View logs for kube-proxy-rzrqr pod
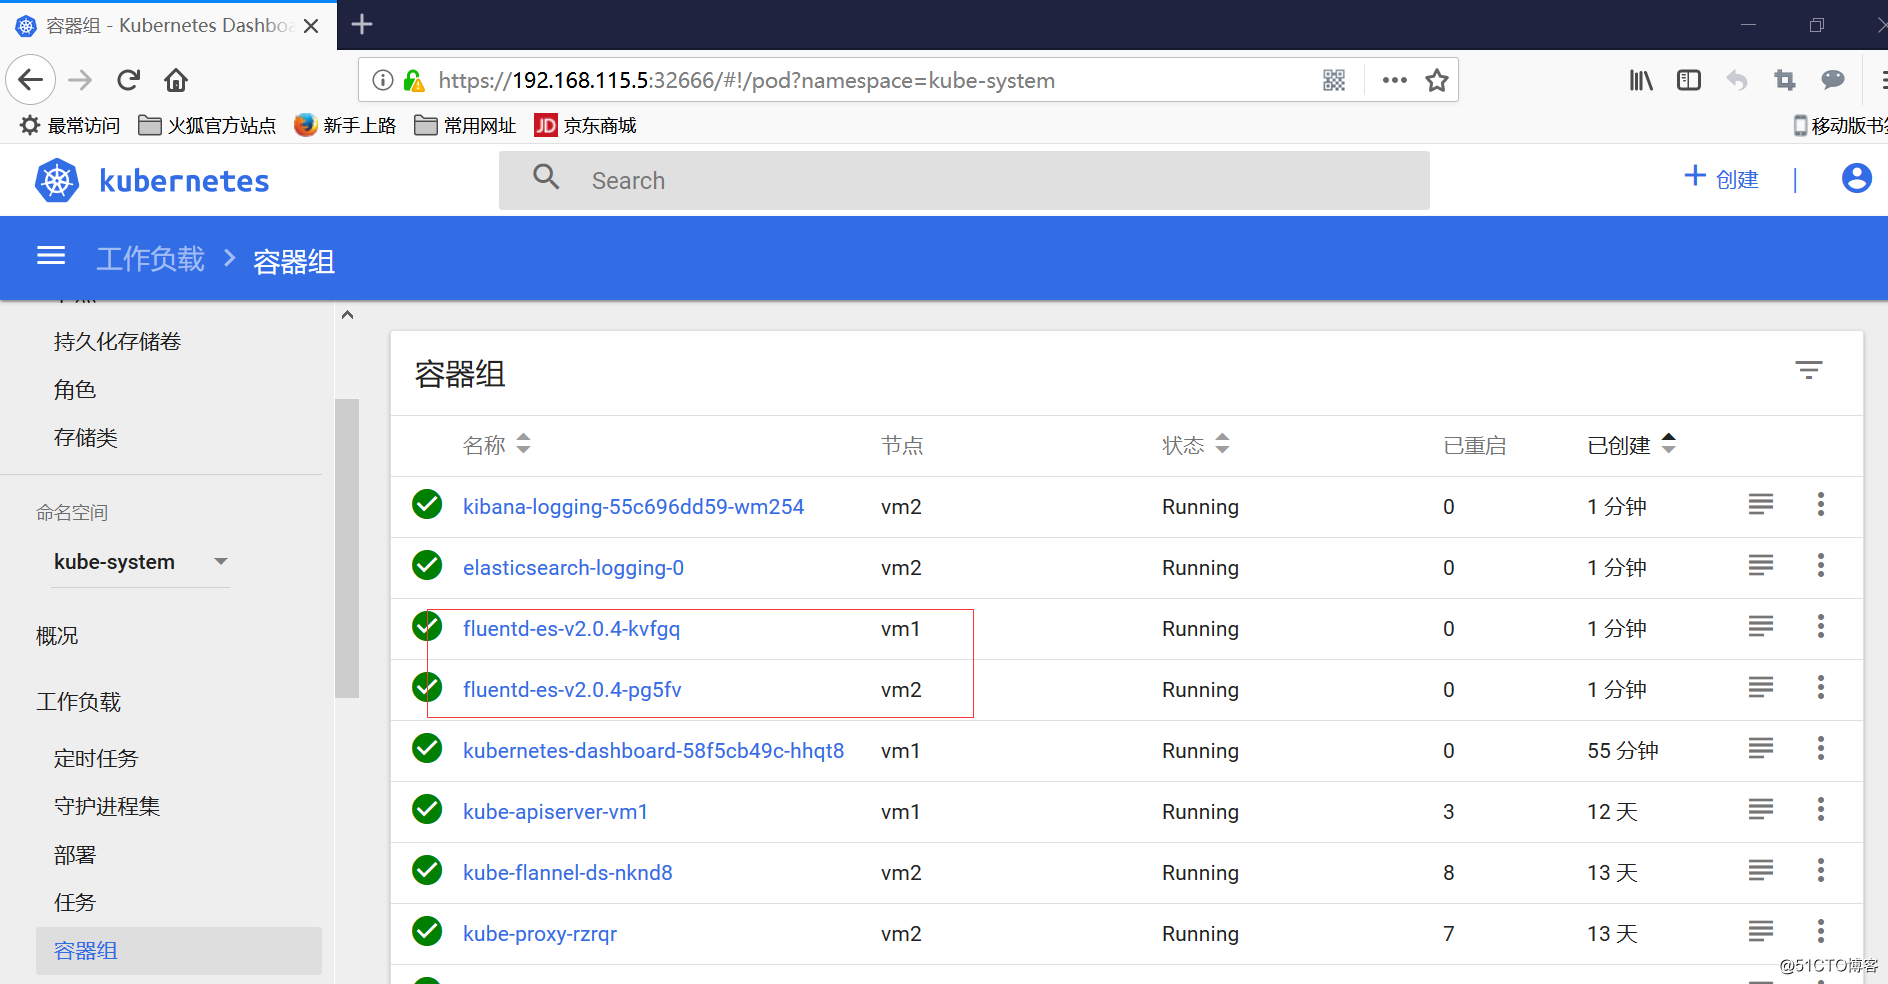This screenshot has width=1888, height=984. [1761, 931]
